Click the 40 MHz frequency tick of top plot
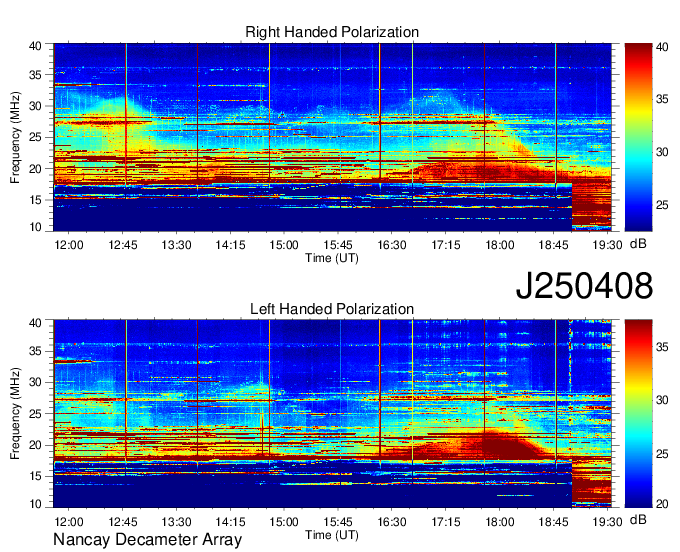The width and height of the screenshot is (680, 552). coord(36,46)
